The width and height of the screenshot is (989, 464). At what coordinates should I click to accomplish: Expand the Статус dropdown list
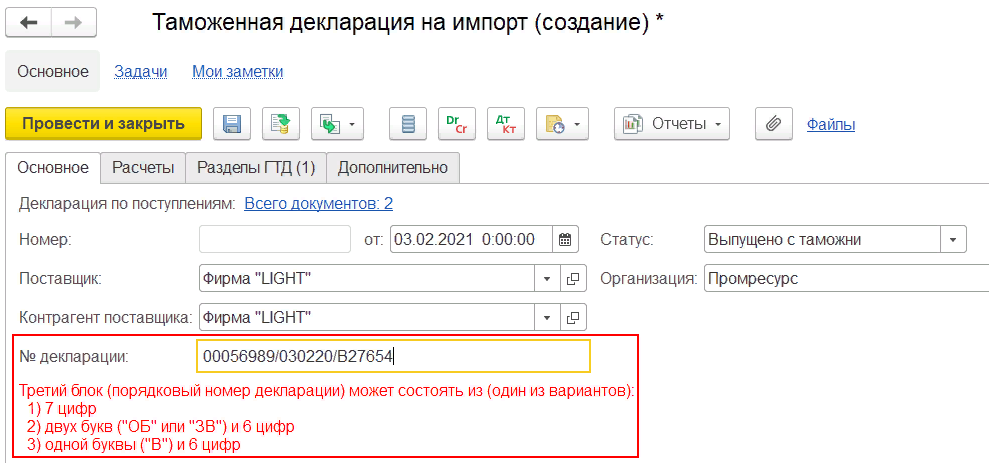click(x=953, y=240)
